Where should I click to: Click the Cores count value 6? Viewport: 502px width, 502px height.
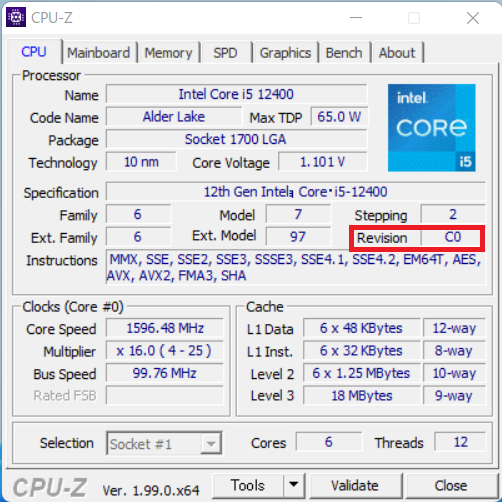coord(329,442)
